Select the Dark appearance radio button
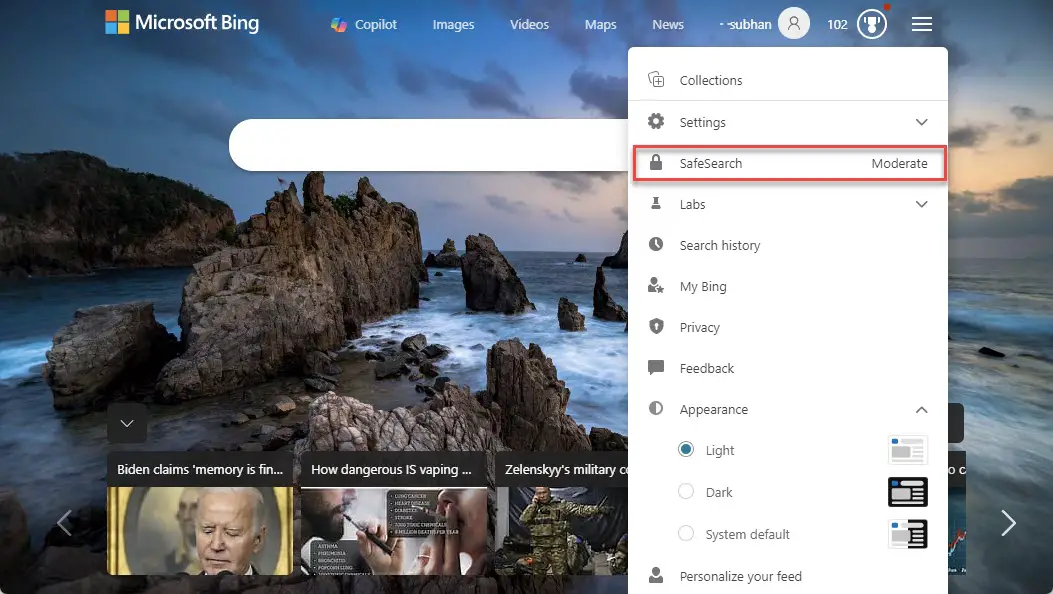The width and height of the screenshot is (1053, 594). tap(686, 491)
